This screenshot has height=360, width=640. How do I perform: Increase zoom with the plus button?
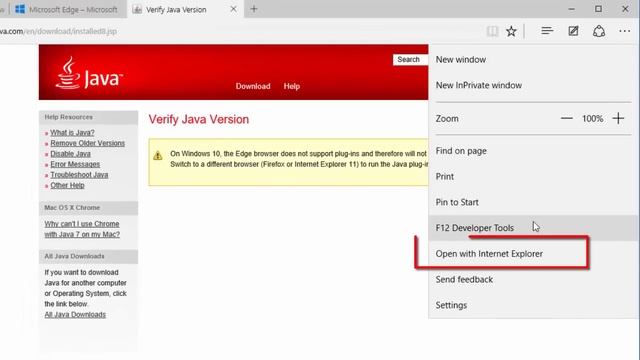tap(618, 118)
